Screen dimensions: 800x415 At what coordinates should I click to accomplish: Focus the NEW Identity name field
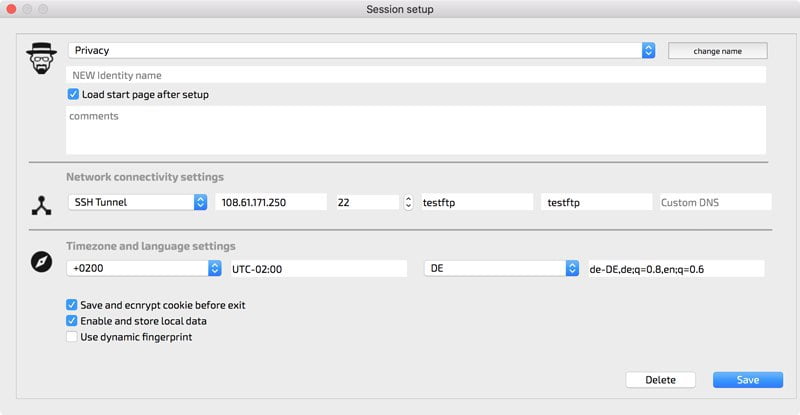point(416,75)
